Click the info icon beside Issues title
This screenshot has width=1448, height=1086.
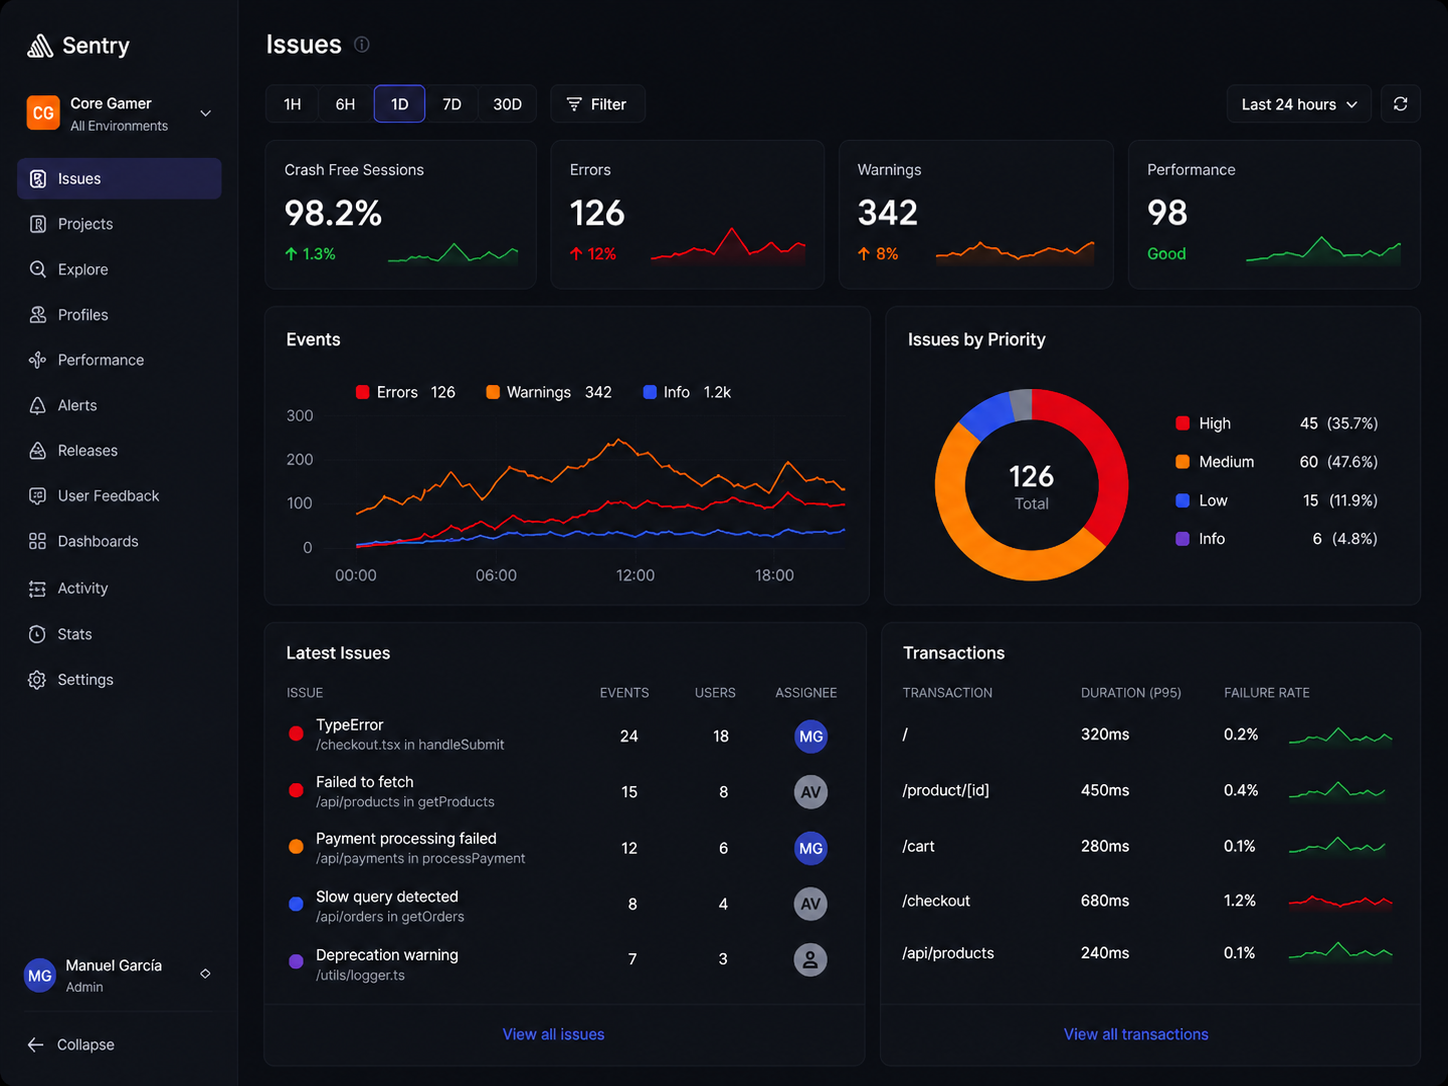(x=362, y=44)
